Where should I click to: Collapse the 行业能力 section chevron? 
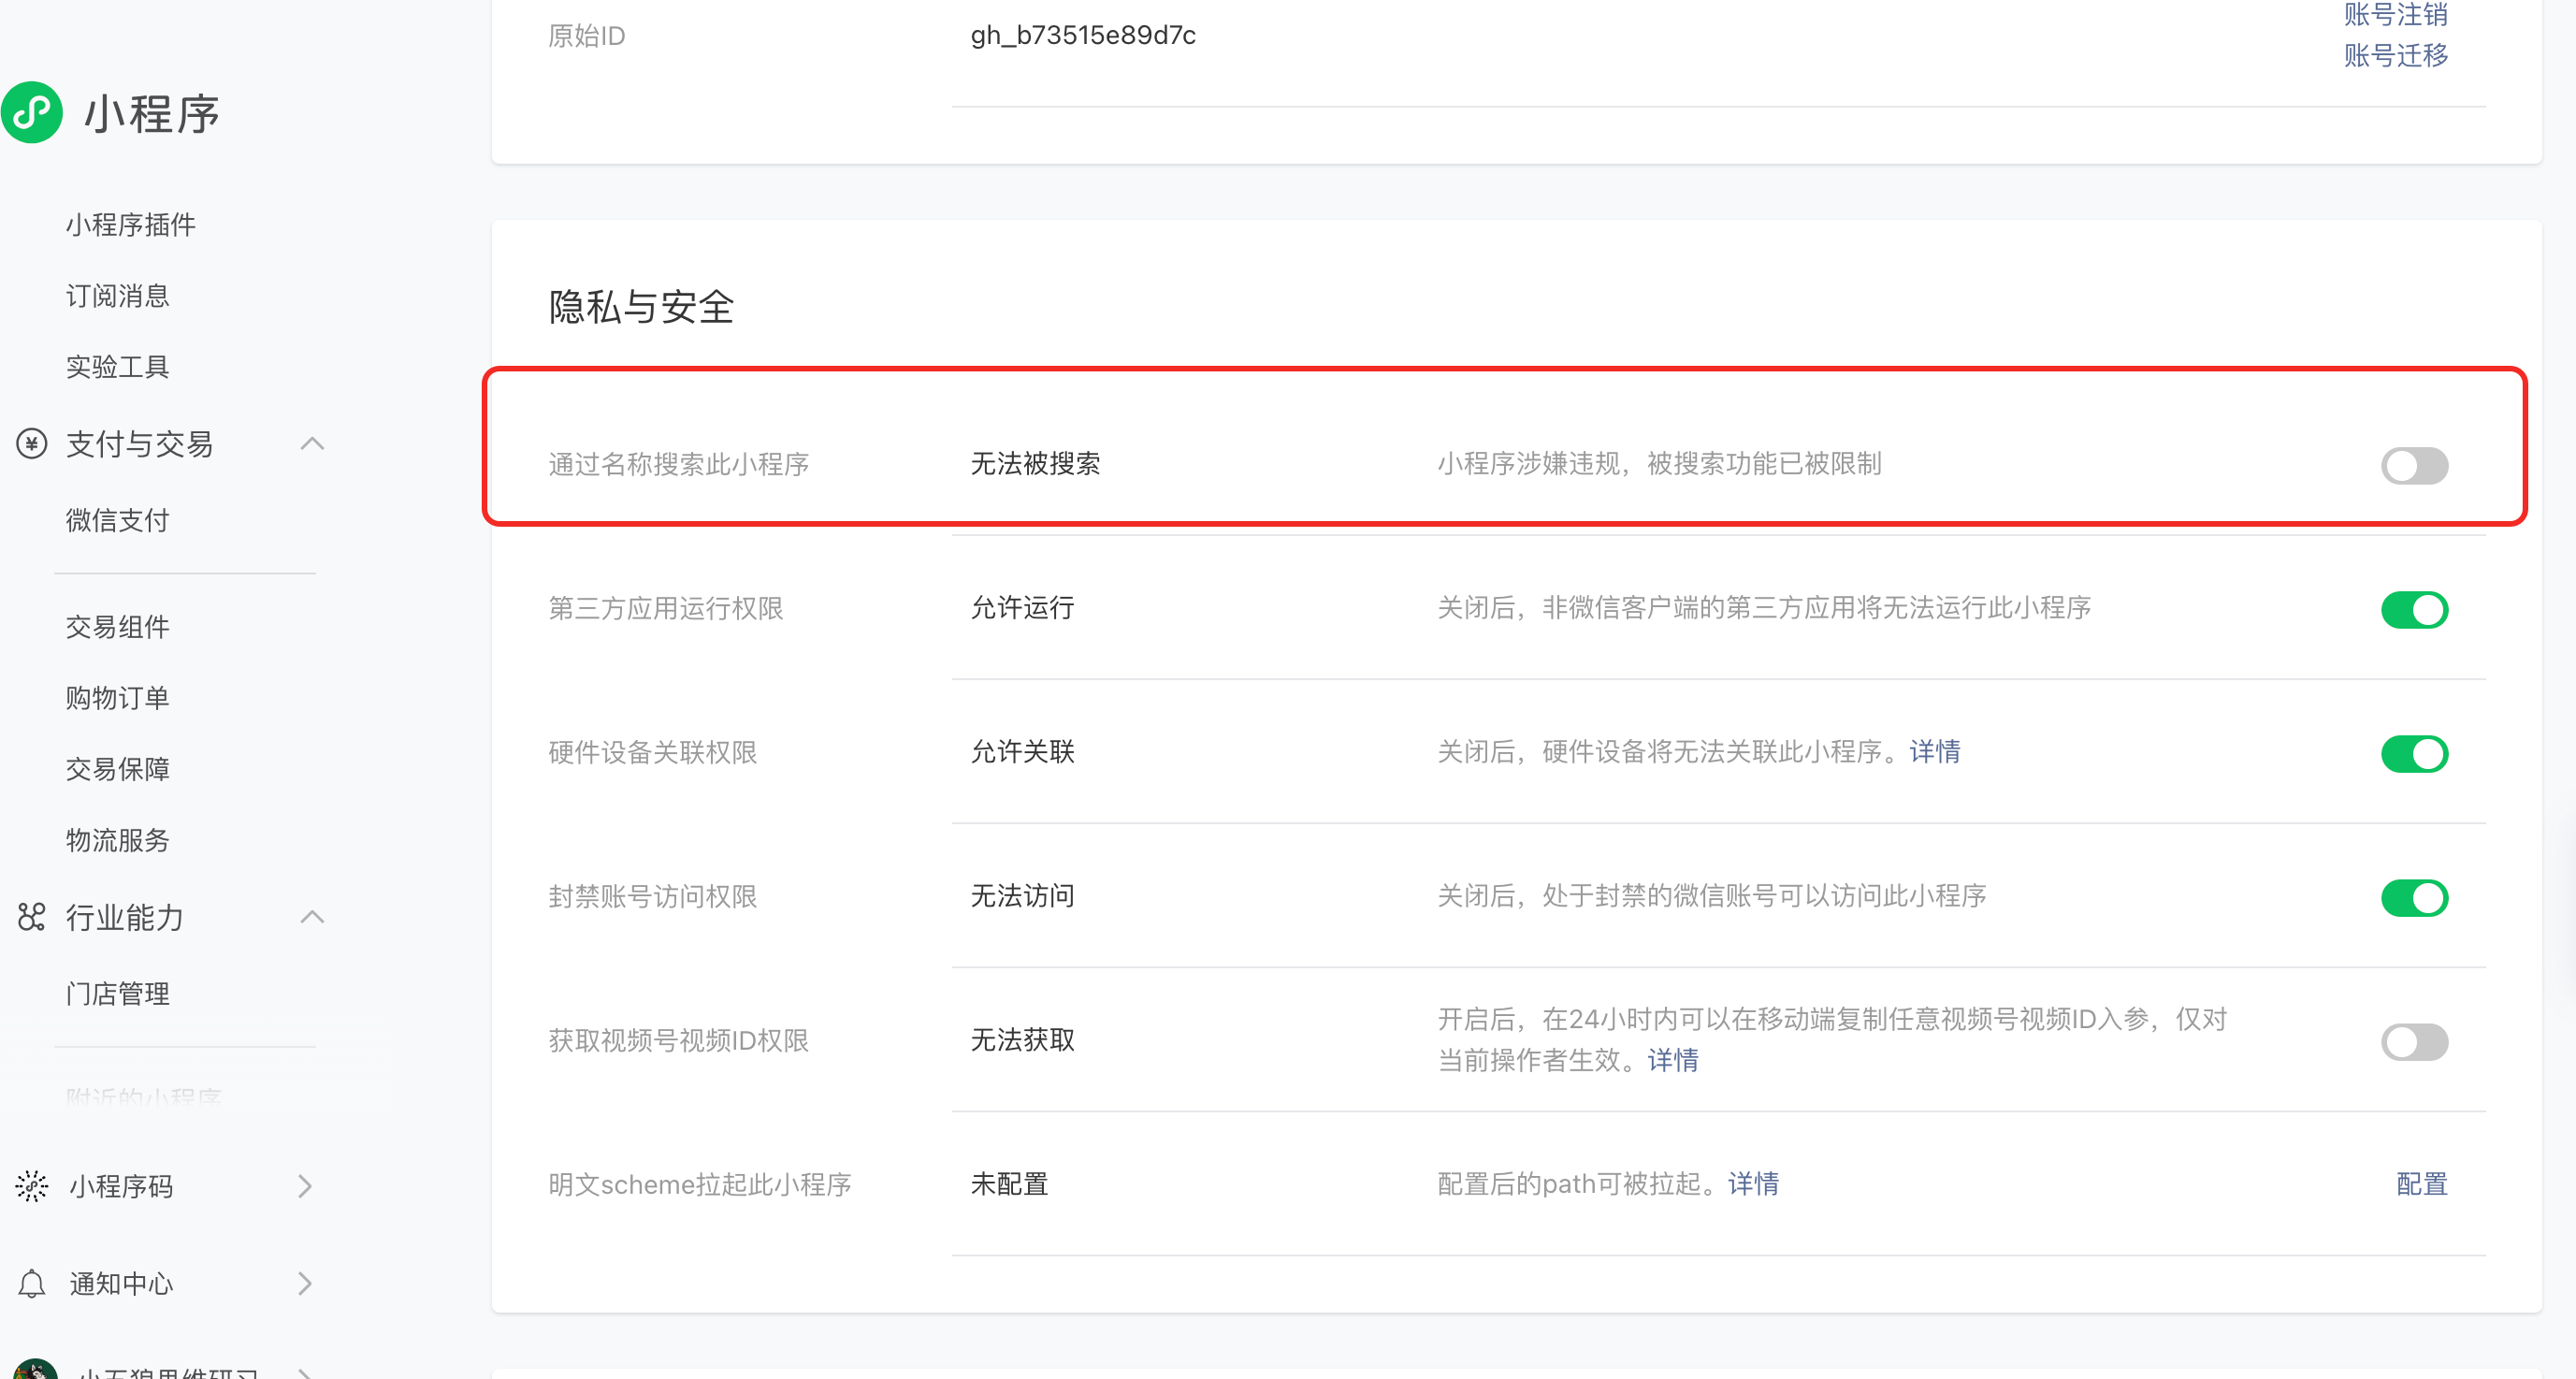[x=312, y=916]
